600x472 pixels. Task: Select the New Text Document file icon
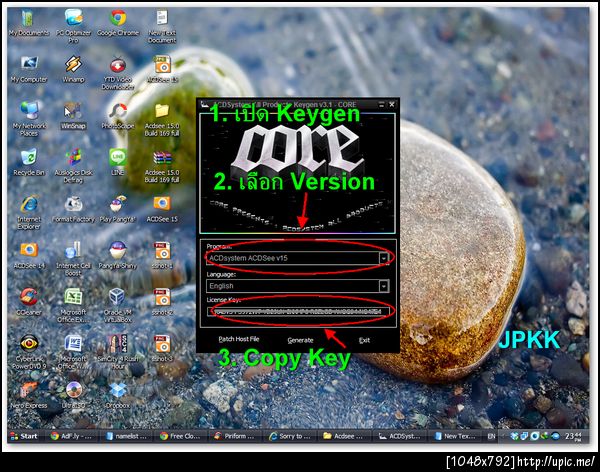[x=162, y=25]
